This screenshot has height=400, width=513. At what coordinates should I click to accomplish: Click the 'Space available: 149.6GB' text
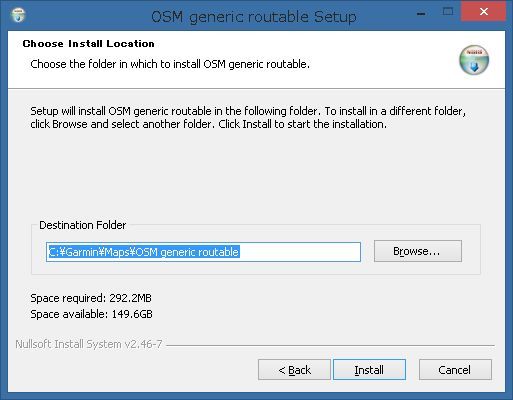(91, 314)
